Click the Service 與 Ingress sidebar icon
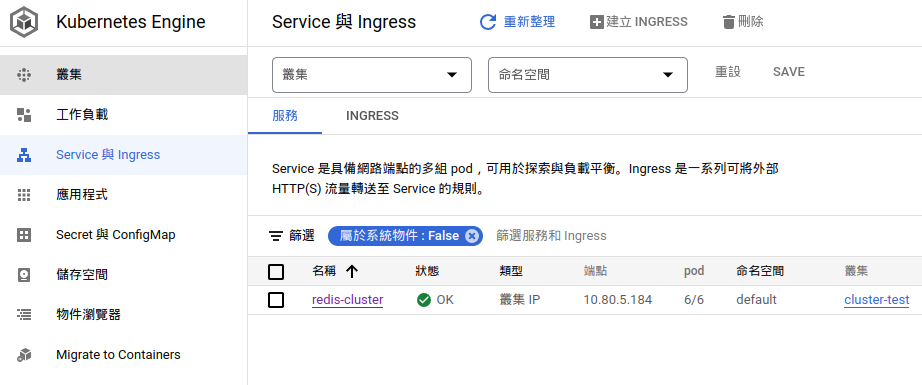Screen dimensions: 922x385 coord(24,155)
